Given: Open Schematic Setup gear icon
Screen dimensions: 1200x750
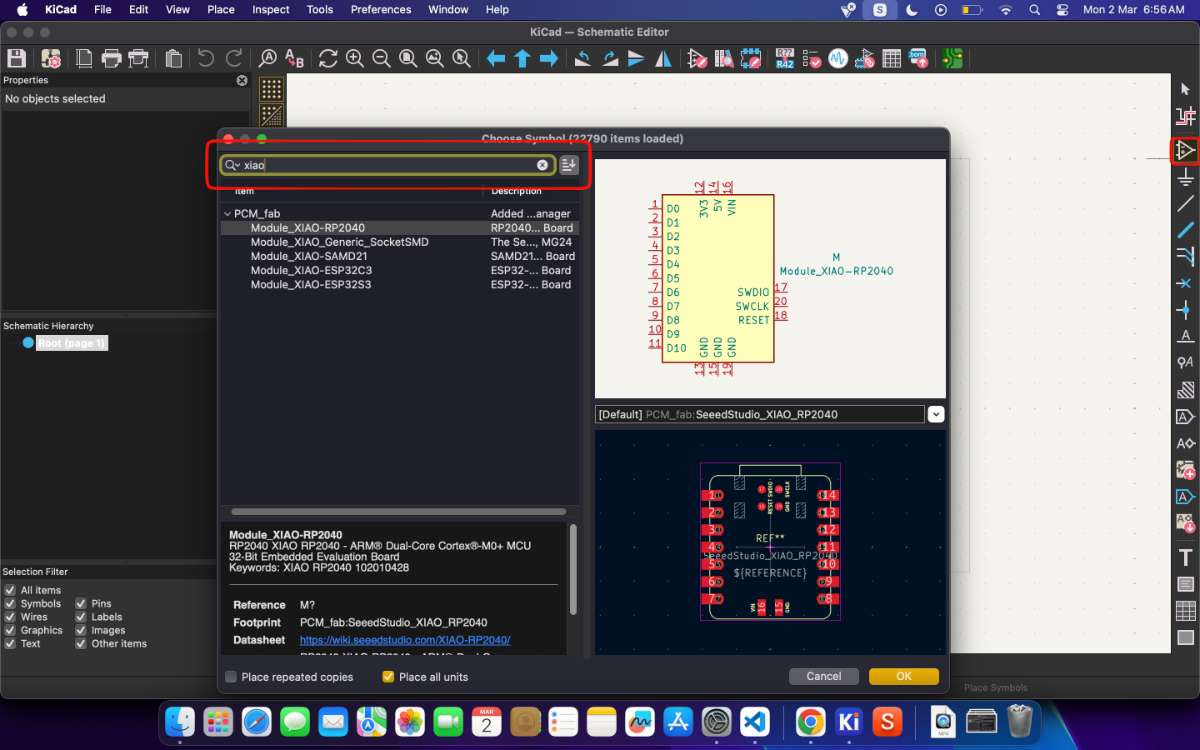Looking at the screenshot, I should [x=51, y=59].
